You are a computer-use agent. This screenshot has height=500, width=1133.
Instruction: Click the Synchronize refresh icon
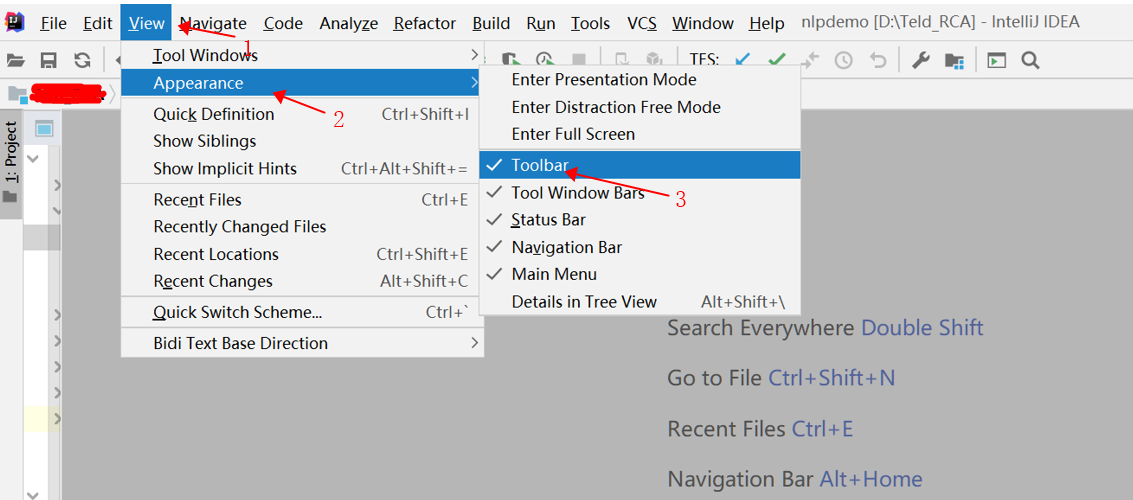(82, 60)
